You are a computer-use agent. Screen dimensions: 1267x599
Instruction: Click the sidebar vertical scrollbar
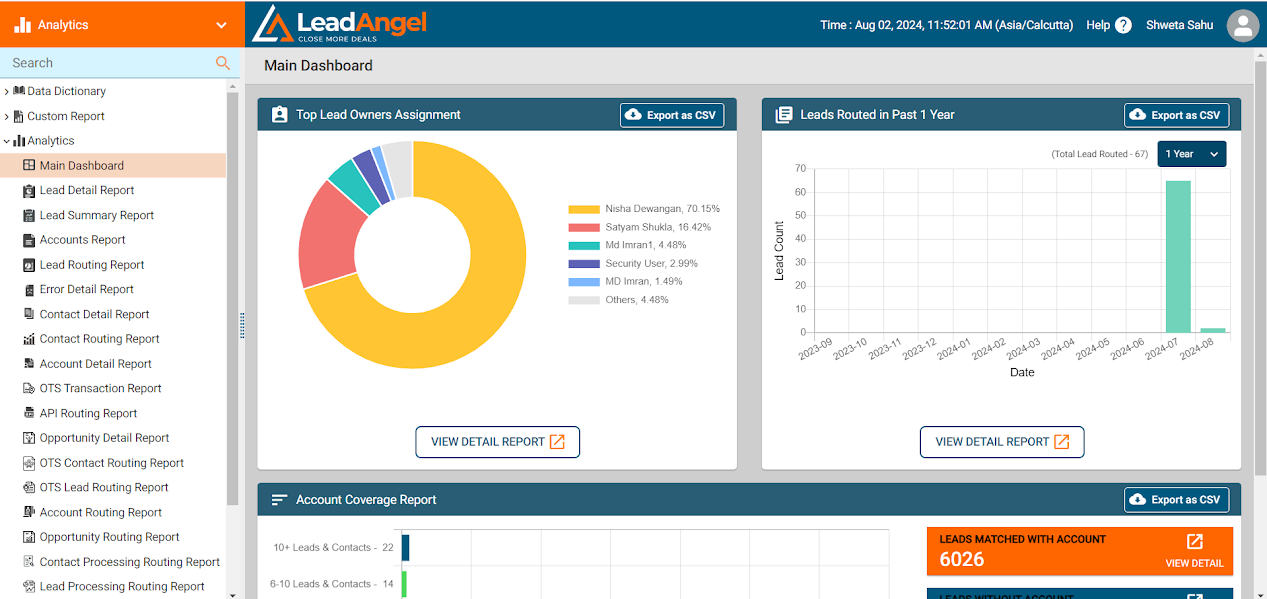click(233, 300)
